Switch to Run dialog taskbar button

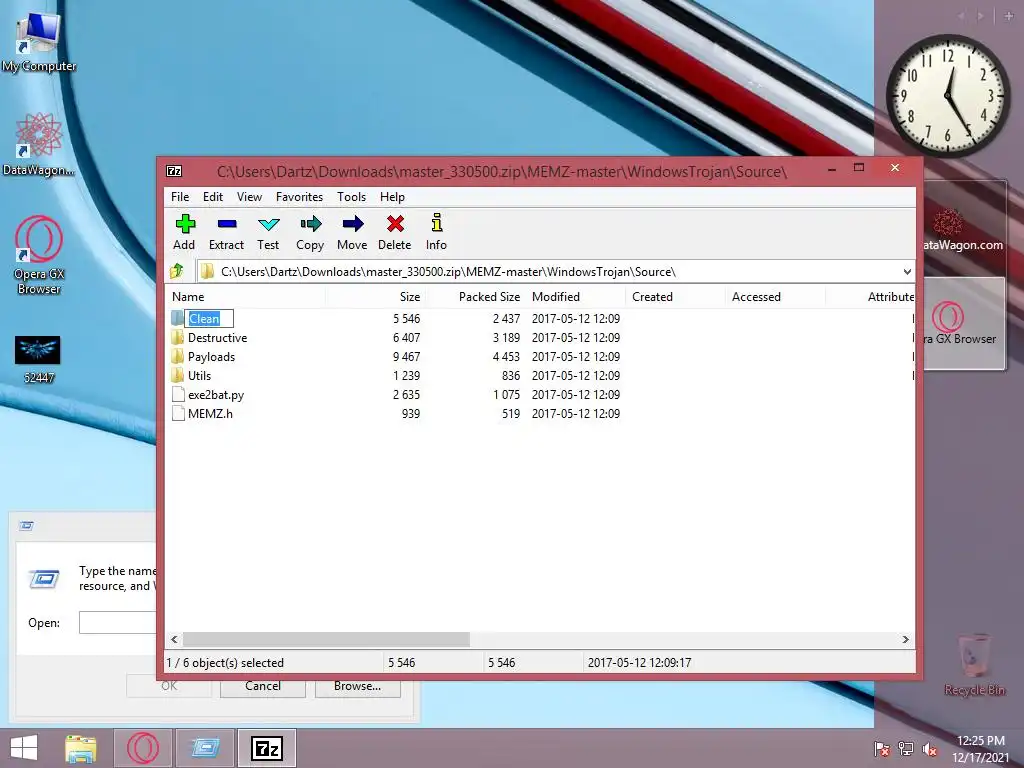[x=205, y=748]
